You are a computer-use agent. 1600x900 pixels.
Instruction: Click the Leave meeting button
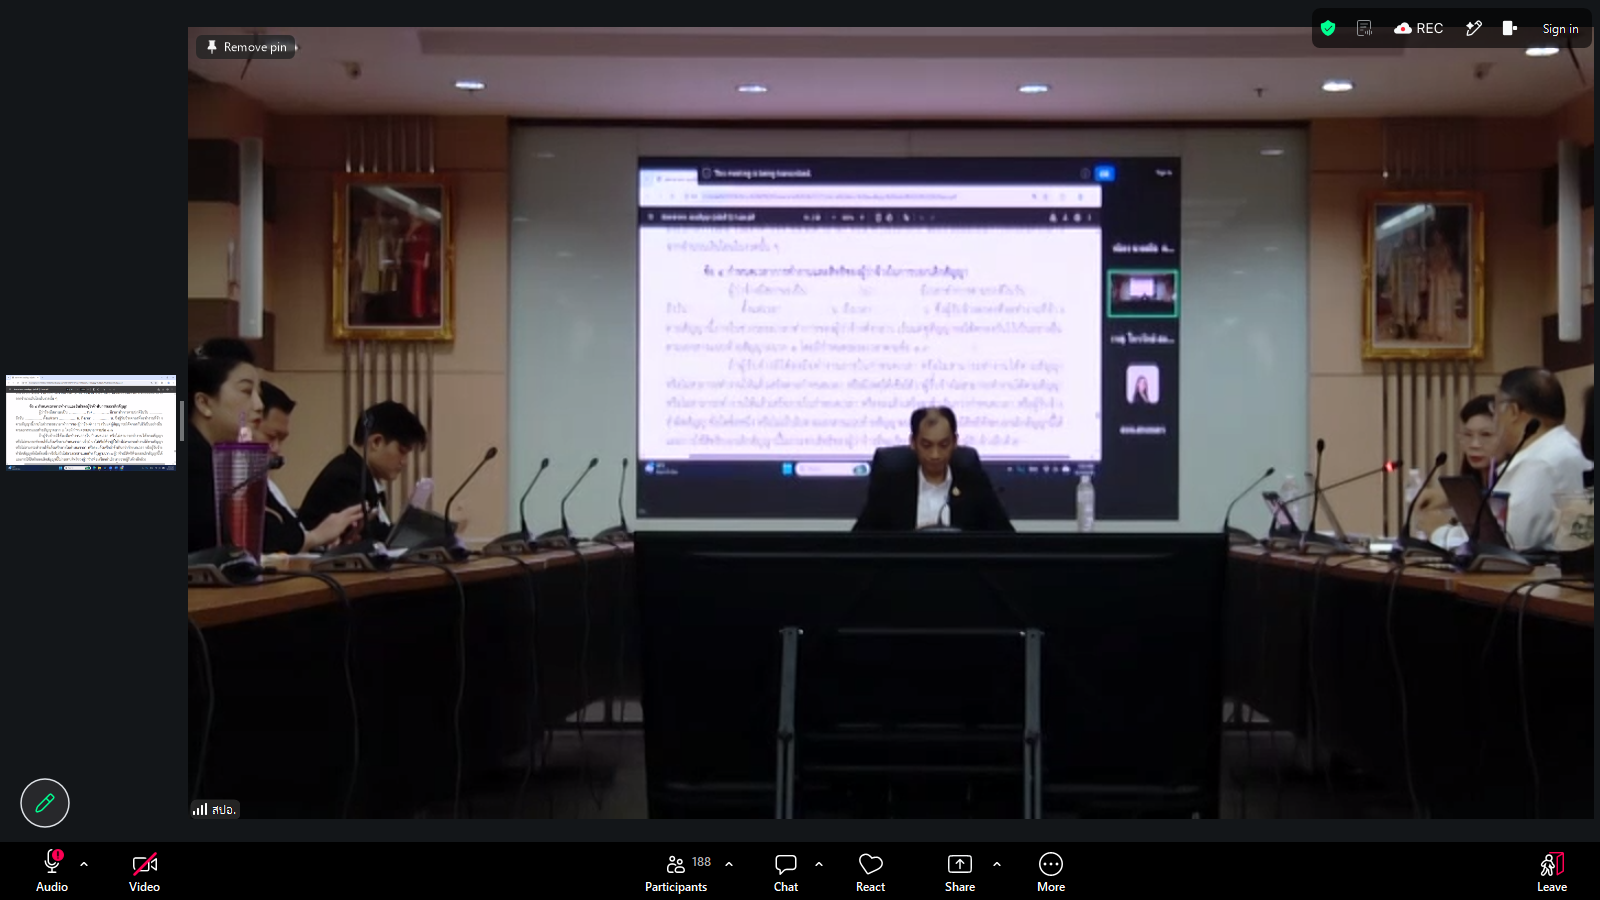click(x=1552, y=872)
